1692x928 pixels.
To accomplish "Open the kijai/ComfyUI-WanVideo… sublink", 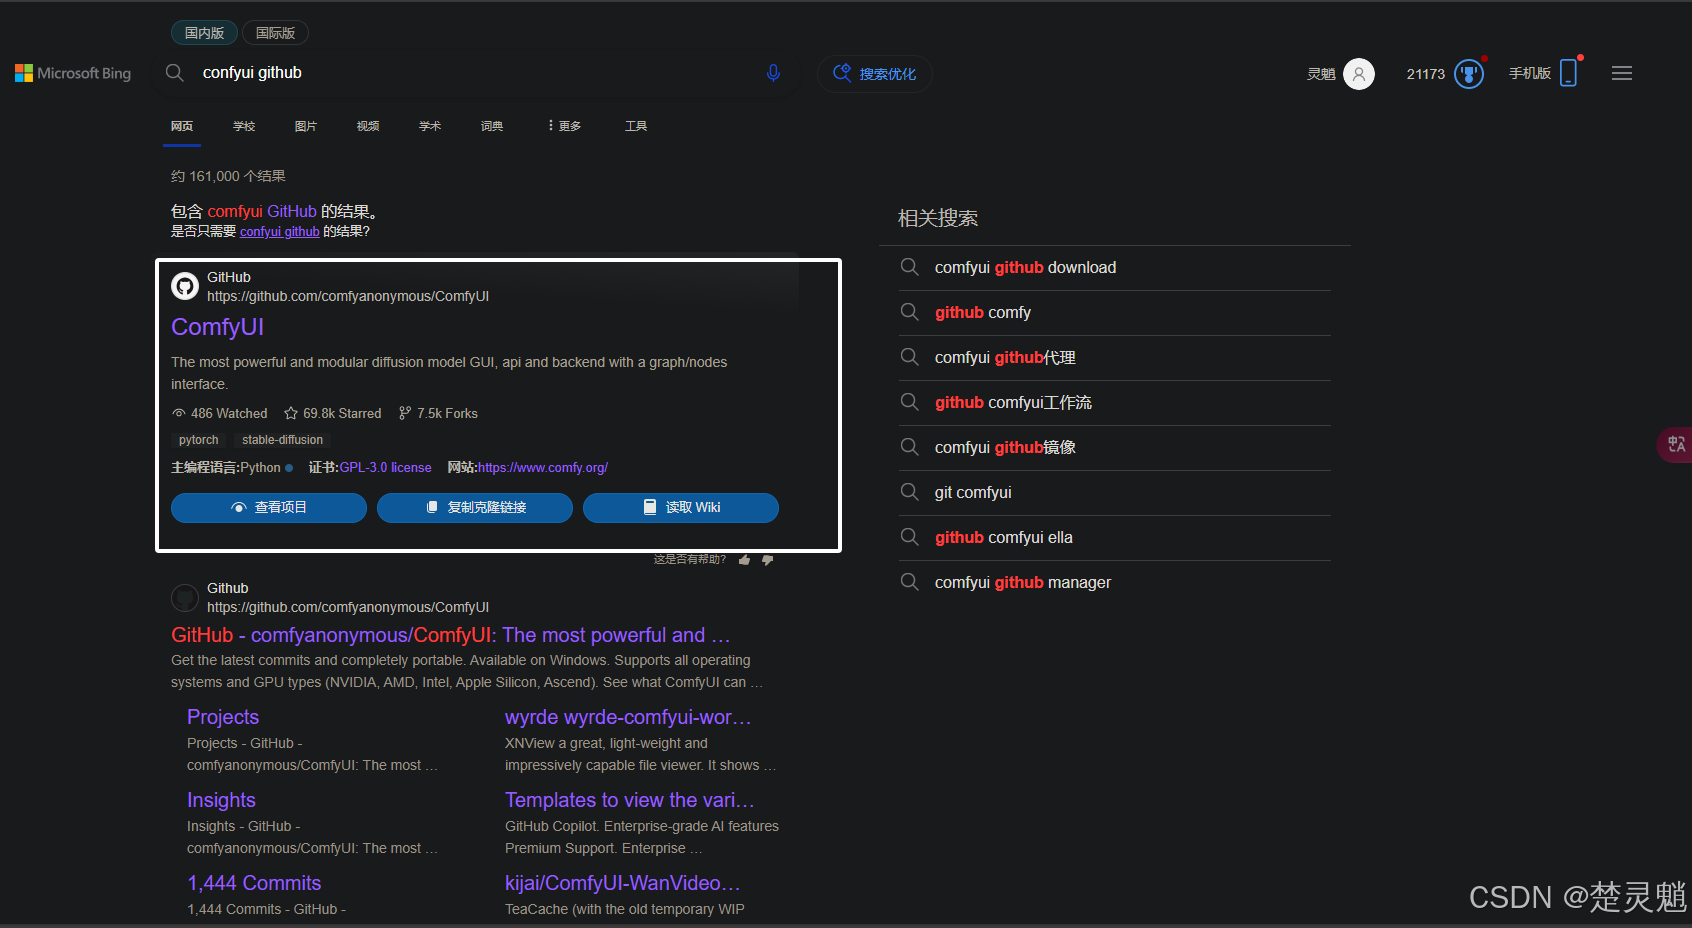I will click(x=623, y=883).
